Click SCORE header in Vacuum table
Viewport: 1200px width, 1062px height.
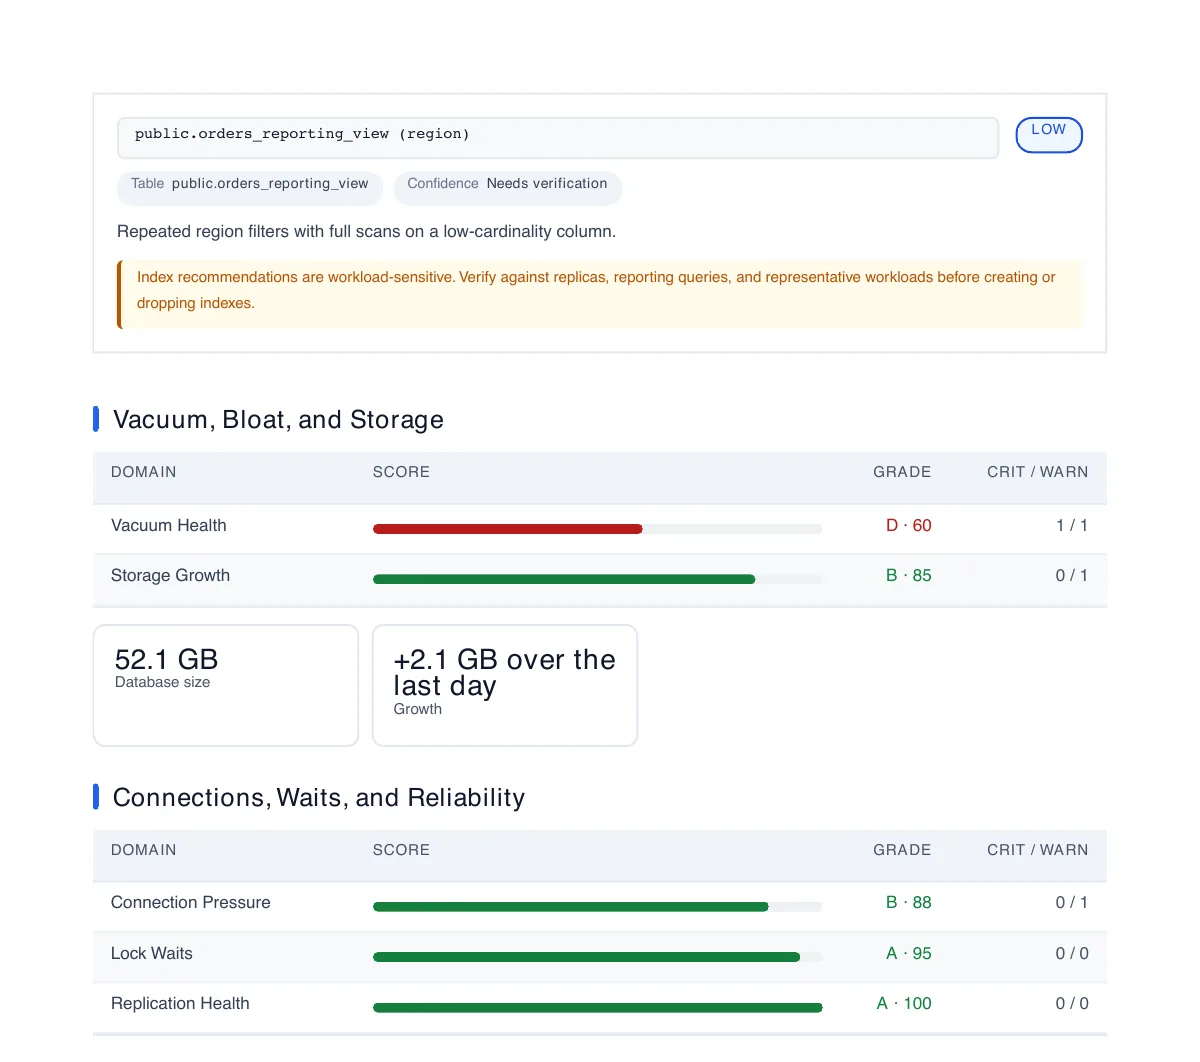tap(401, 472)
